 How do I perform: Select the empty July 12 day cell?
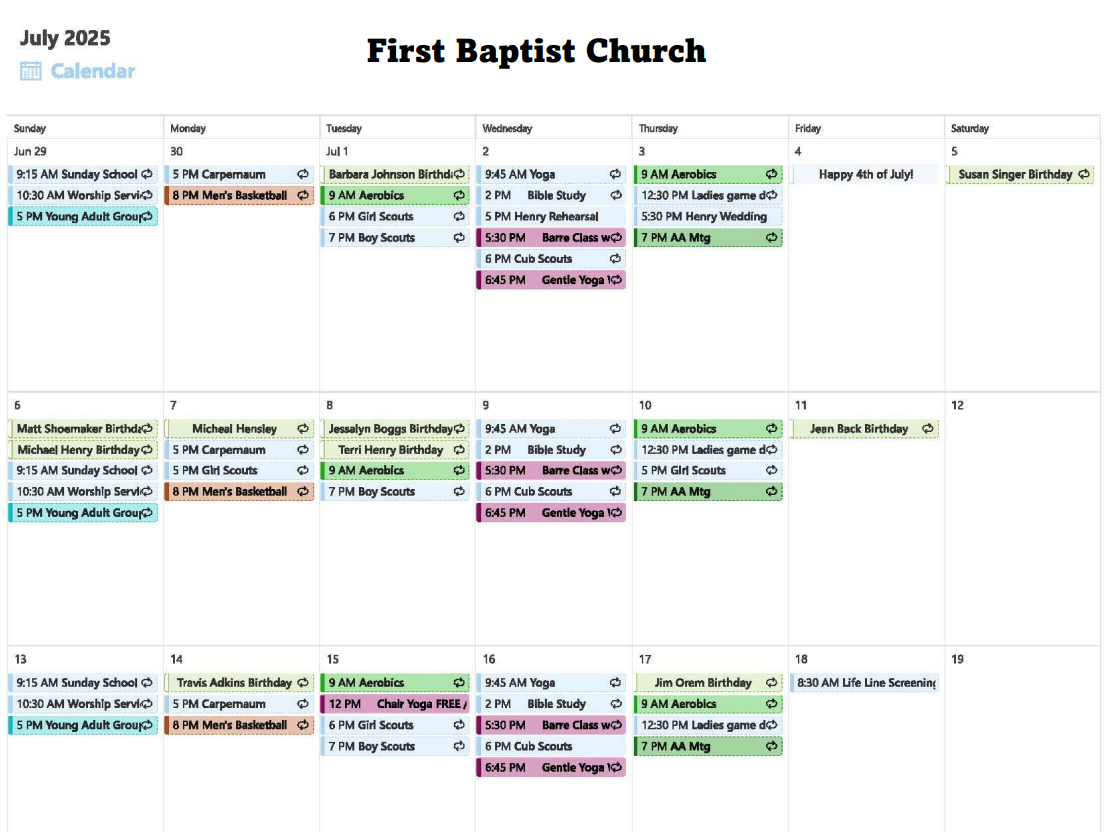click(x=1022, y=518)
